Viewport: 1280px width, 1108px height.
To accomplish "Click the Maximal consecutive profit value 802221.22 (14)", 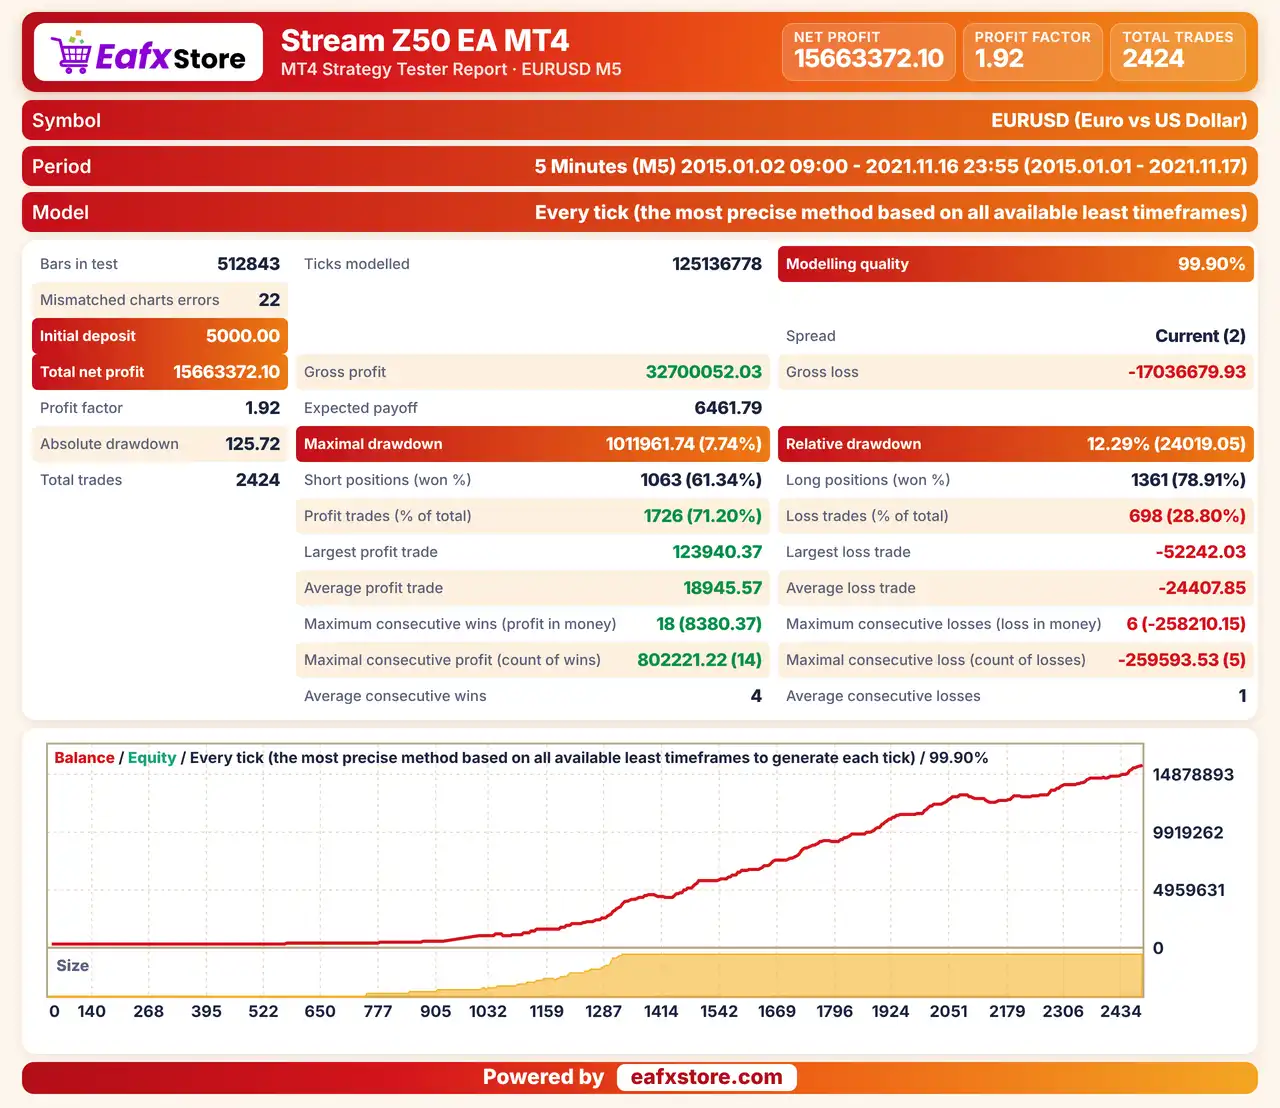I will click(700, 660).
